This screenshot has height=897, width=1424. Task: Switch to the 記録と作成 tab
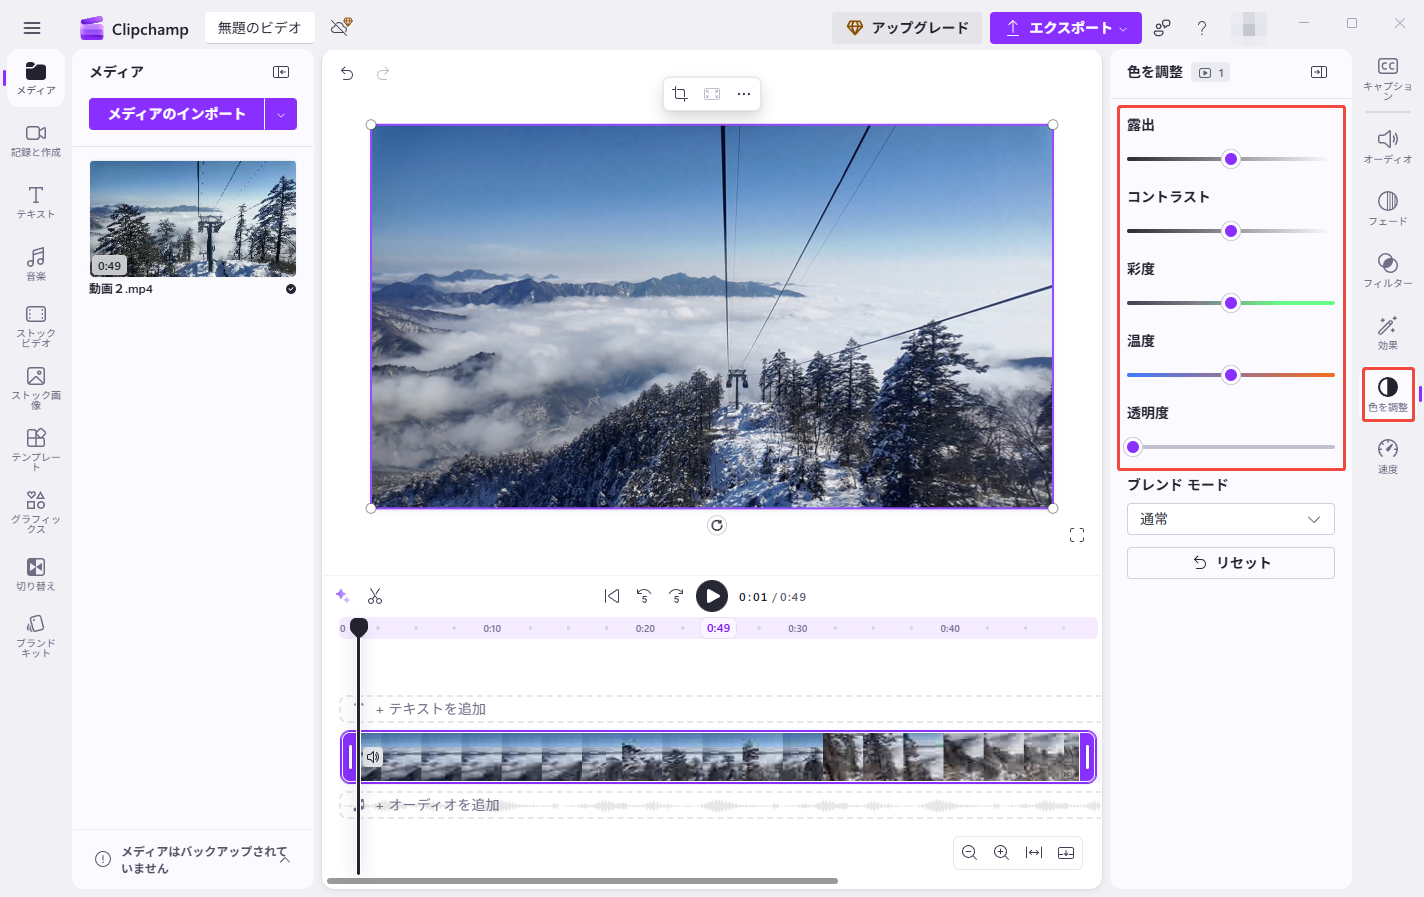click(35, 140)
